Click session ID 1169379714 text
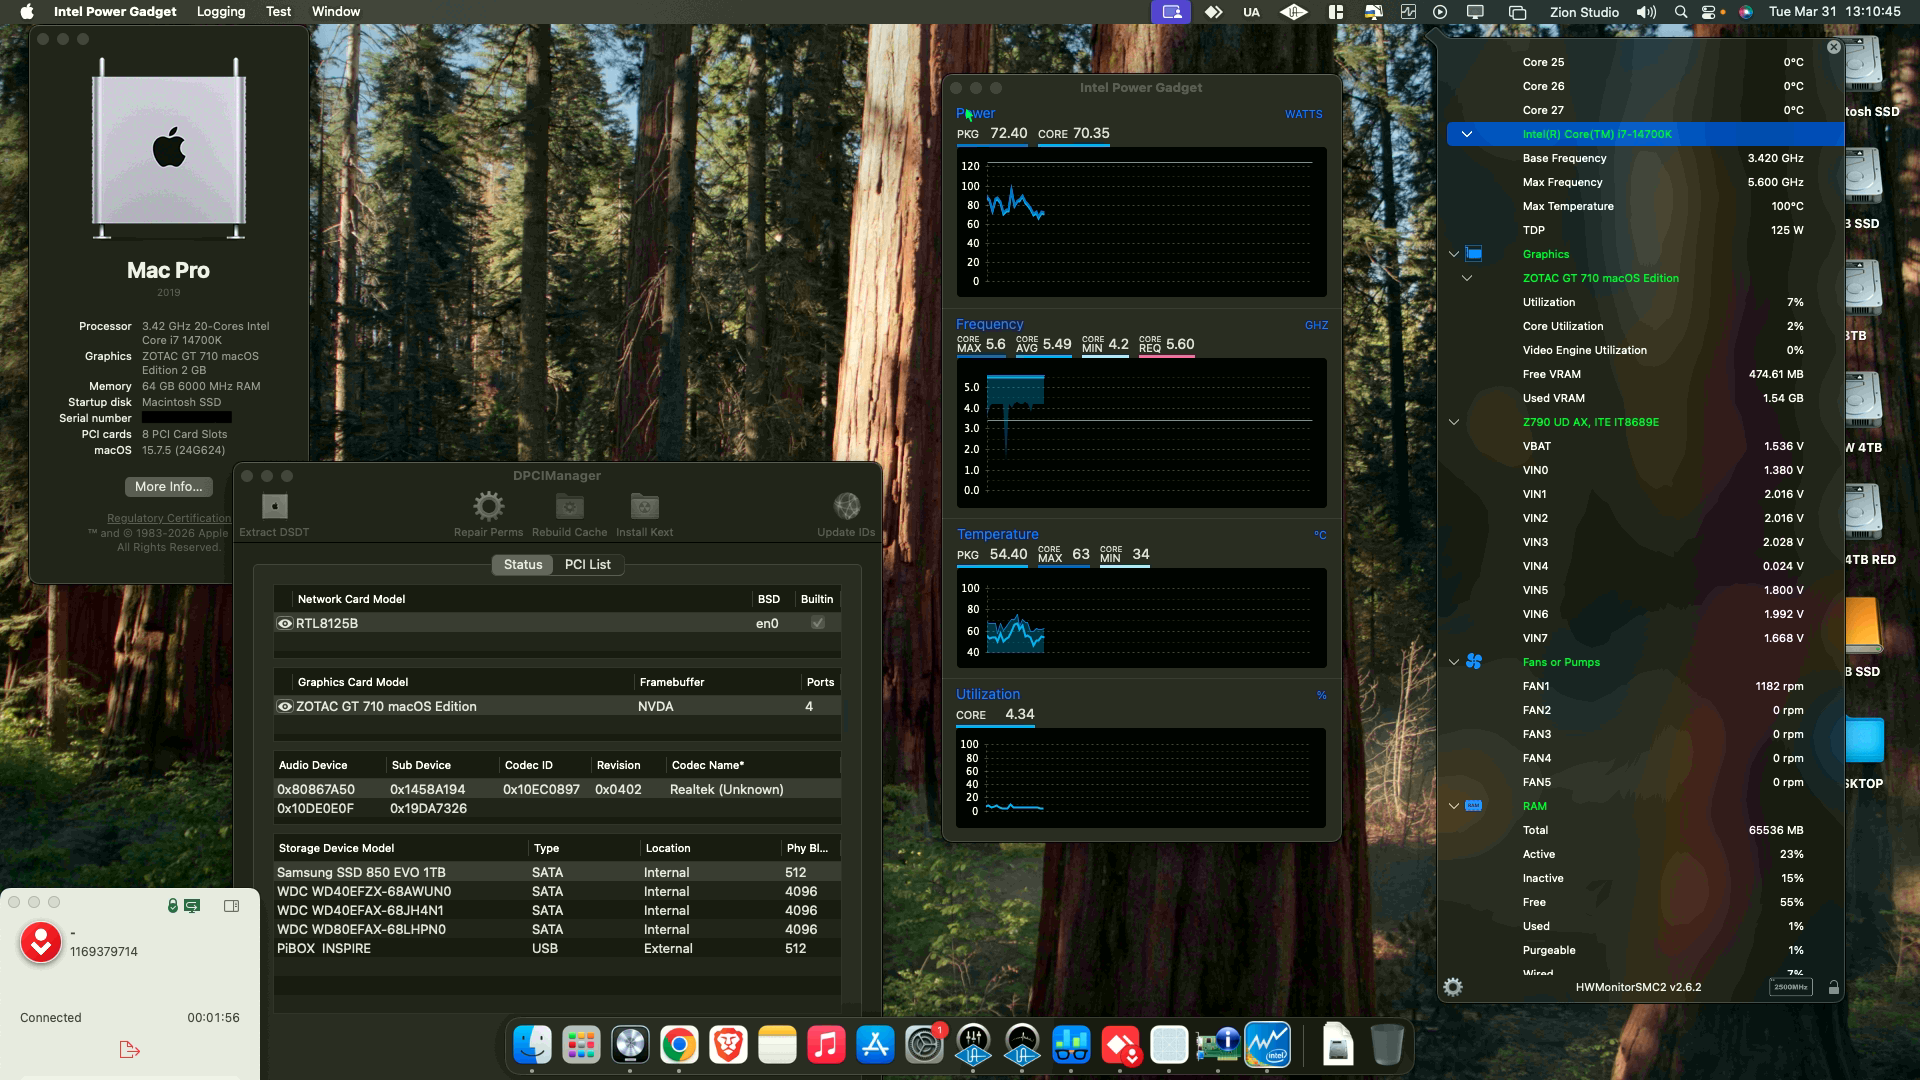This screenshot has height=1080, width=1920. pos(104,952)
